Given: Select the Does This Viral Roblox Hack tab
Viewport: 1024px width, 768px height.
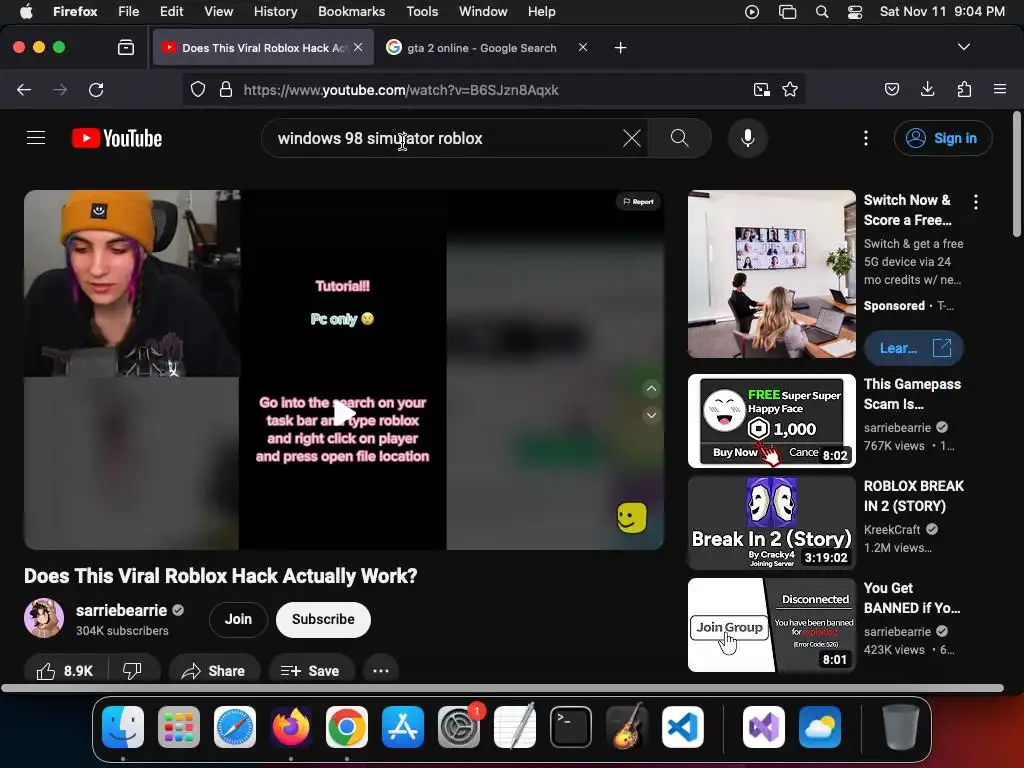Looking at the screenshot, I should 263,48.
